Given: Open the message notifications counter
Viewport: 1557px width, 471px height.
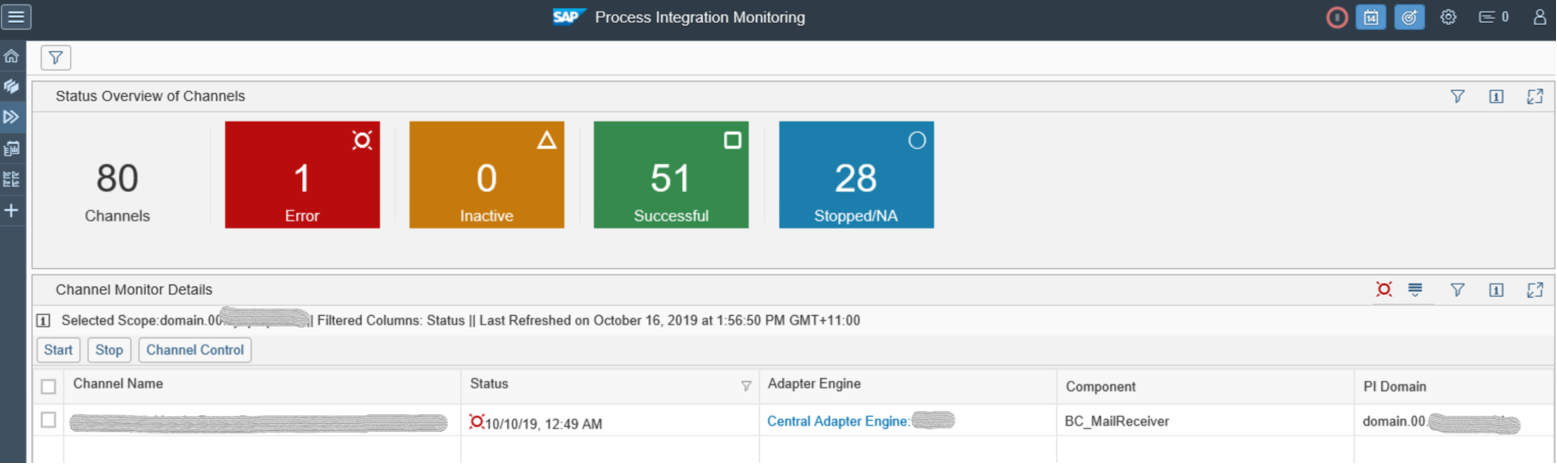Looking at the screenshot, I should [1494, 17].
